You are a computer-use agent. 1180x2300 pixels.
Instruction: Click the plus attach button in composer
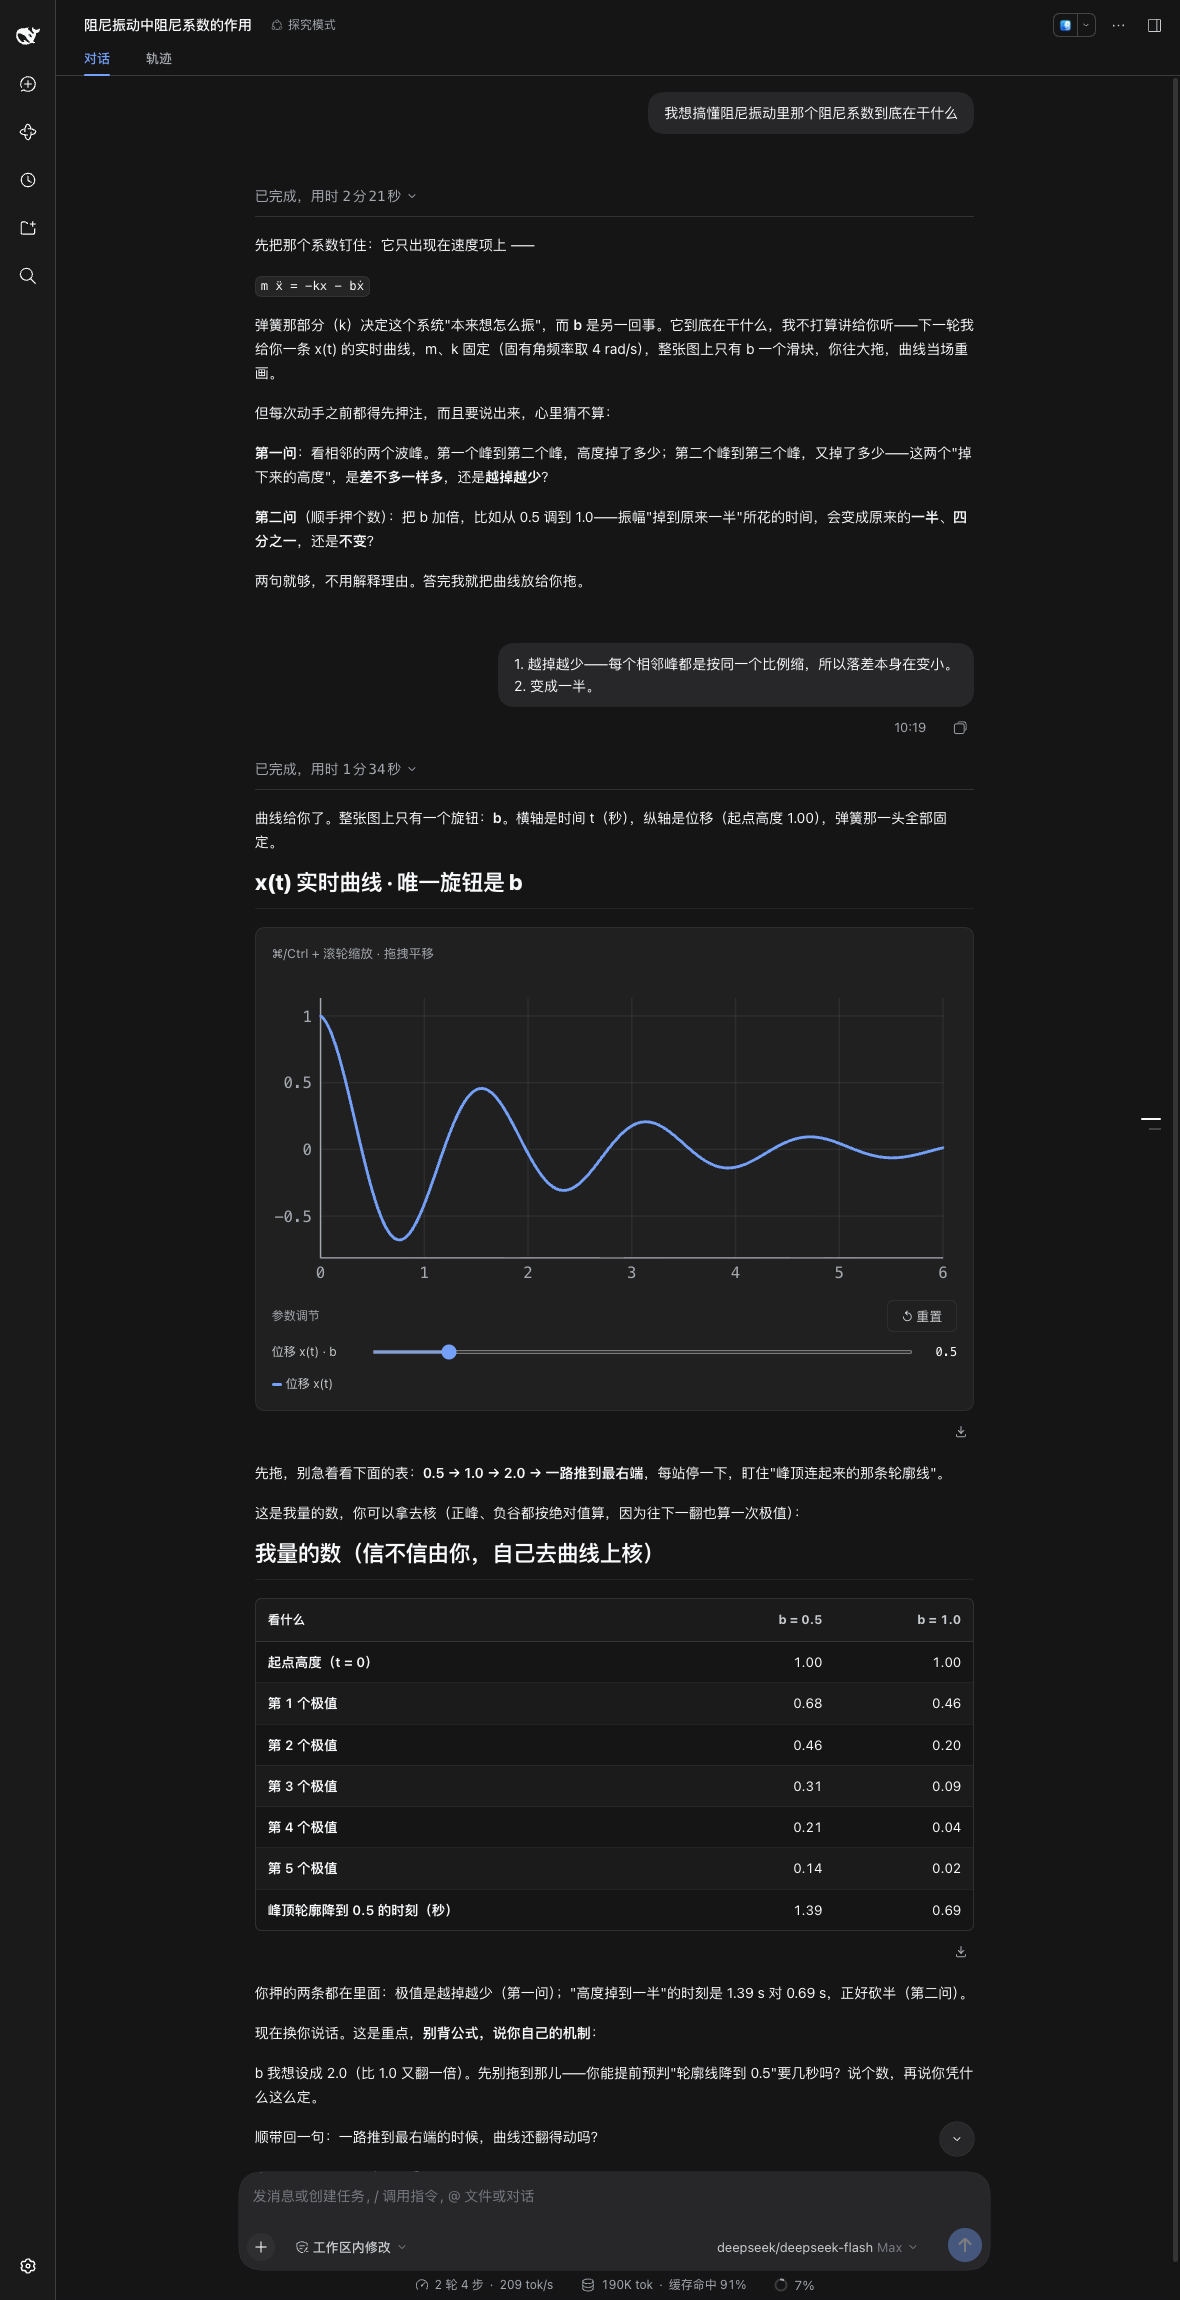coord(261,2247)
